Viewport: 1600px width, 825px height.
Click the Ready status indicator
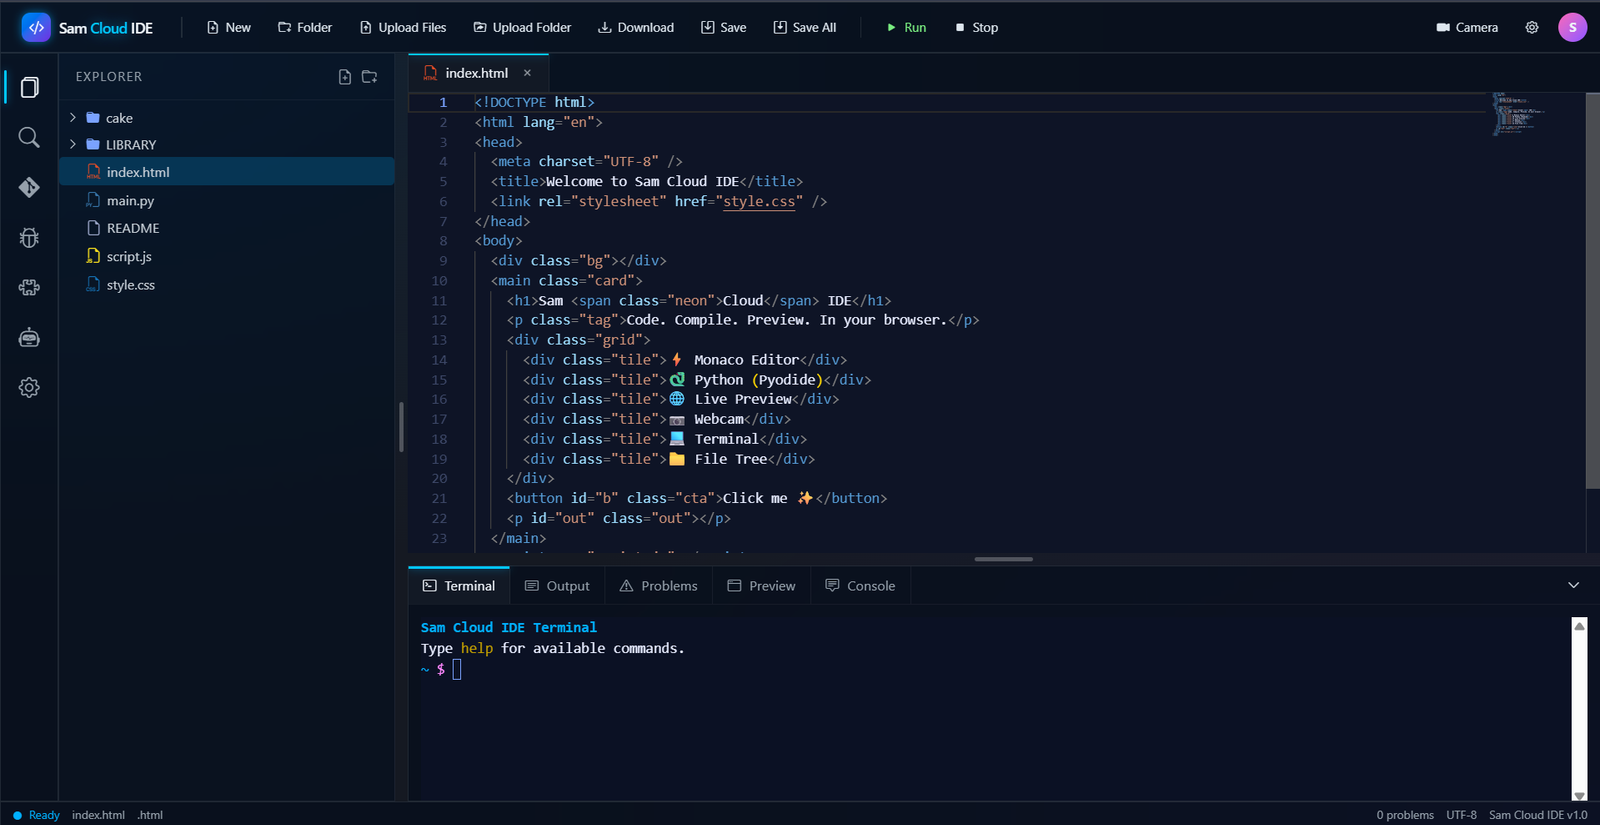click(x=36, y=815)
